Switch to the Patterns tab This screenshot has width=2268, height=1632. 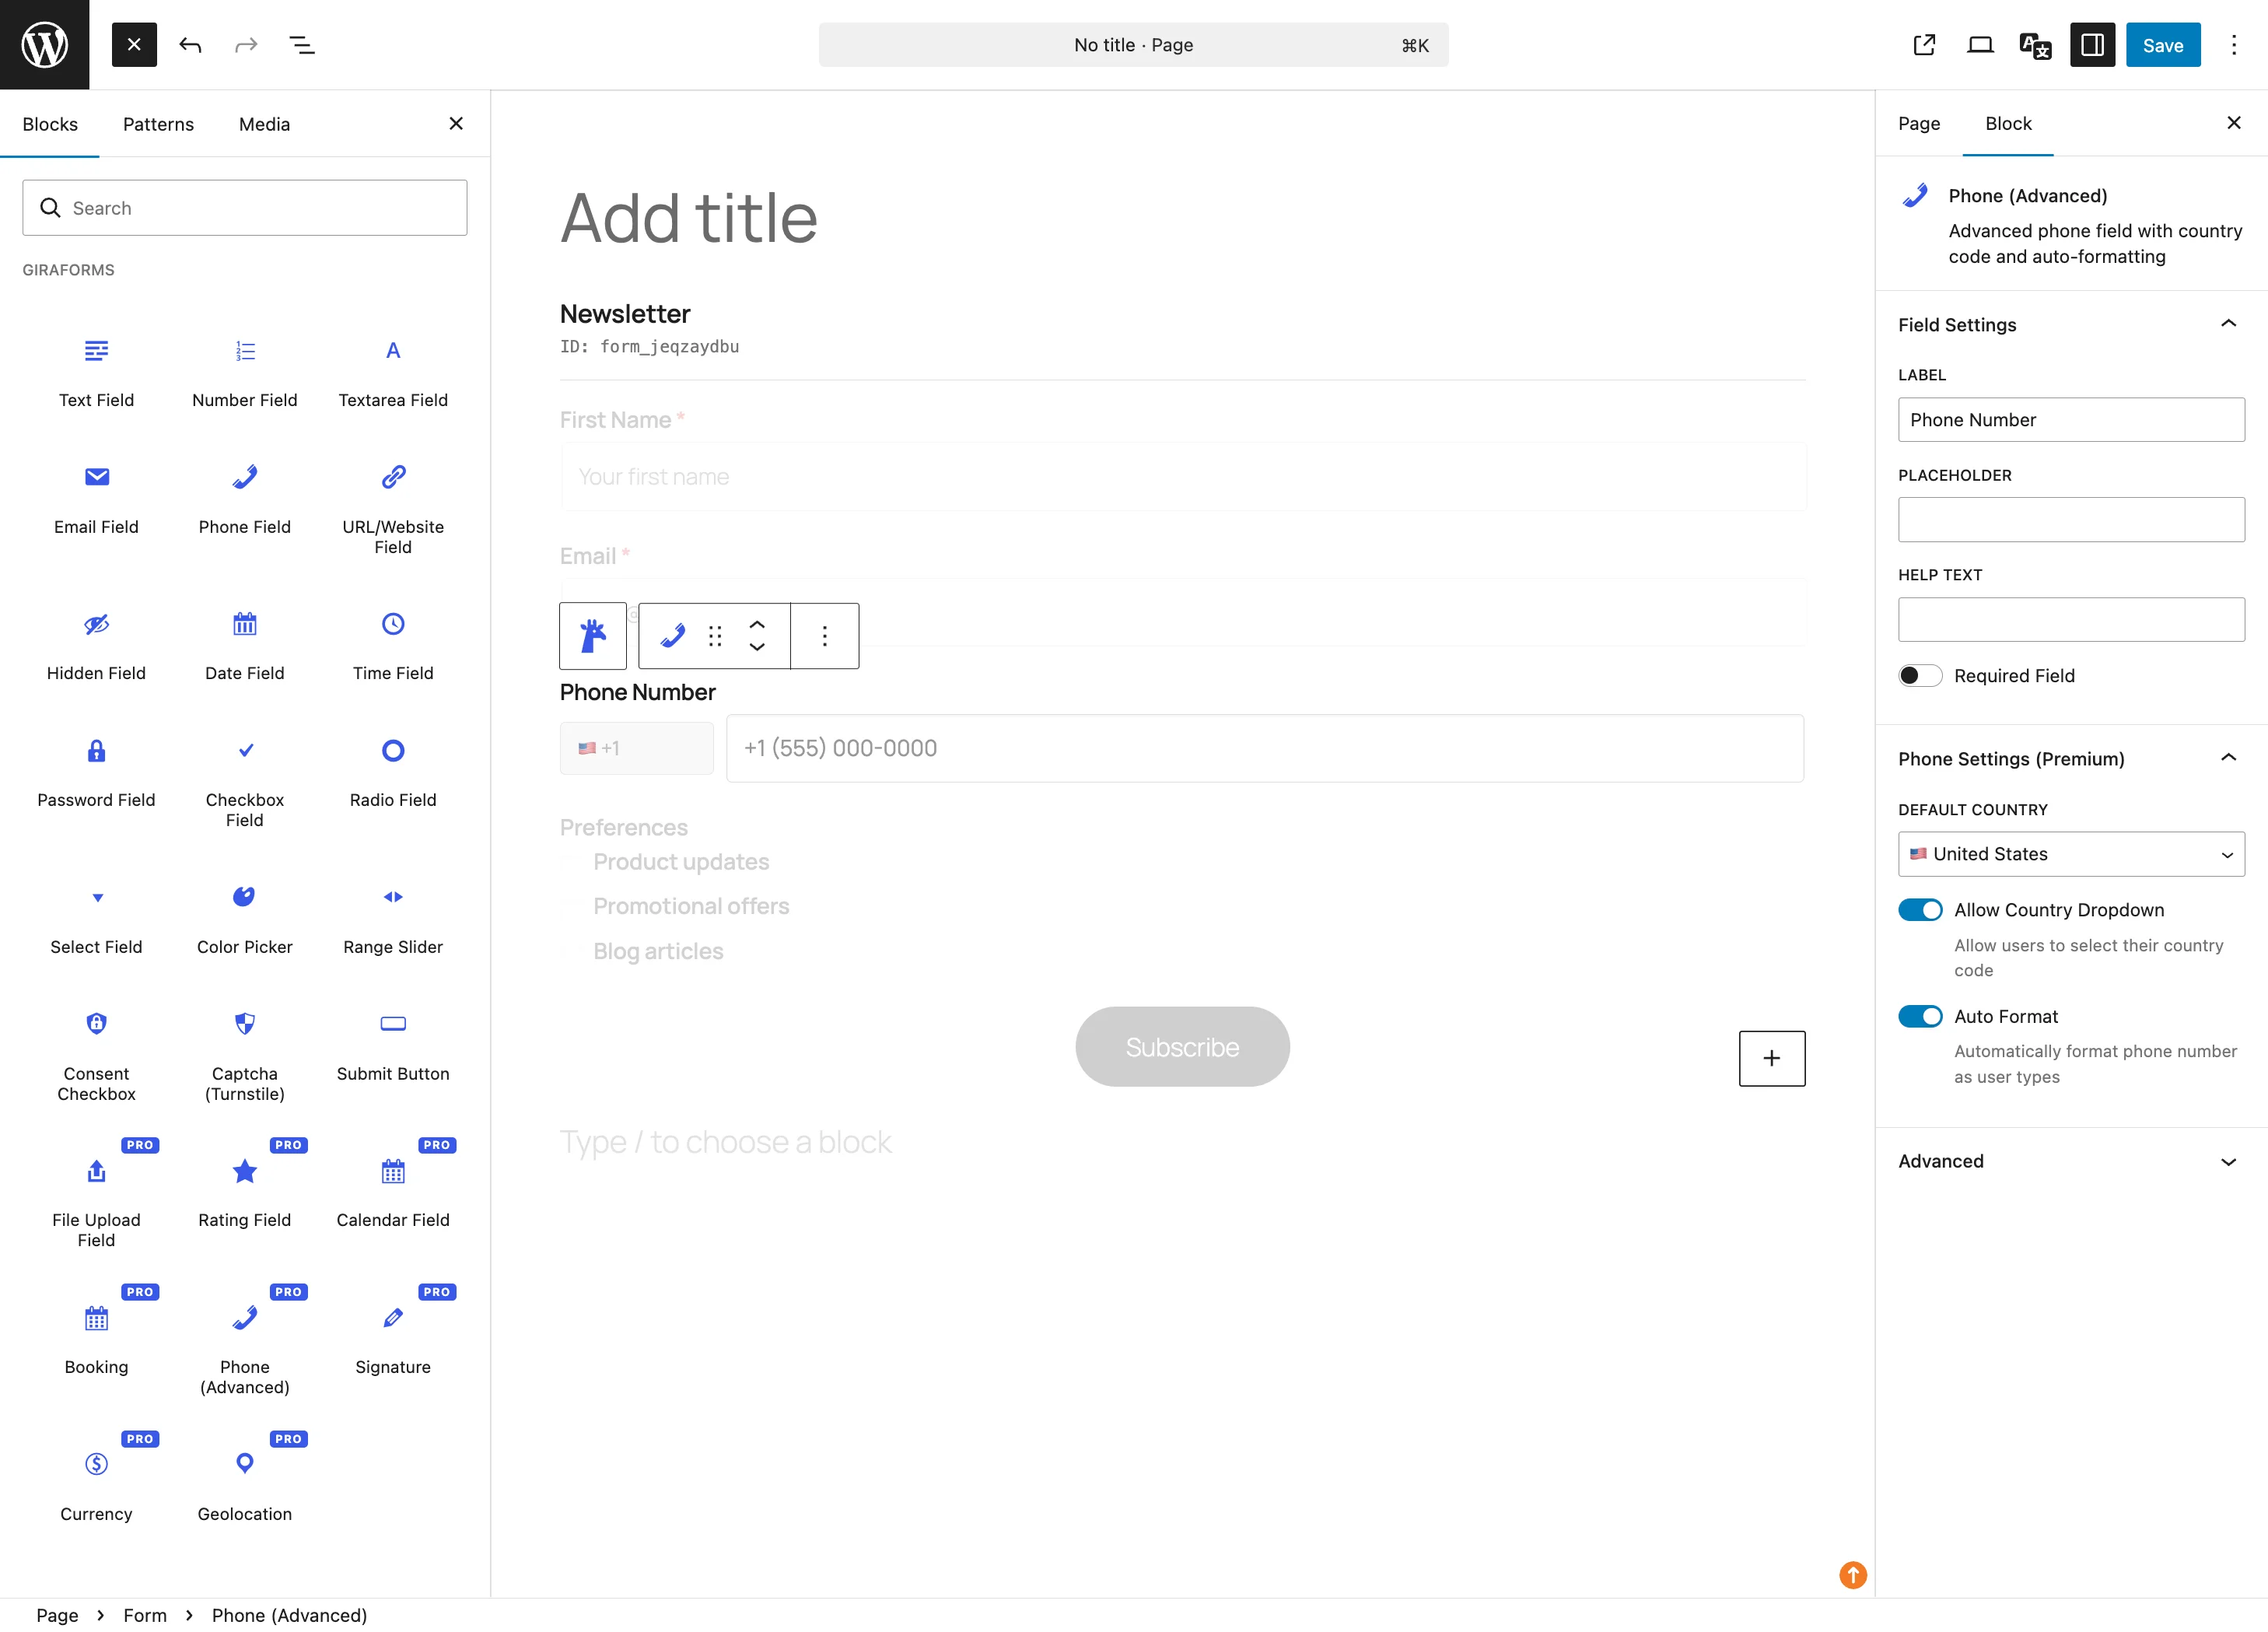pyautogui.click(x=158, y=124)
